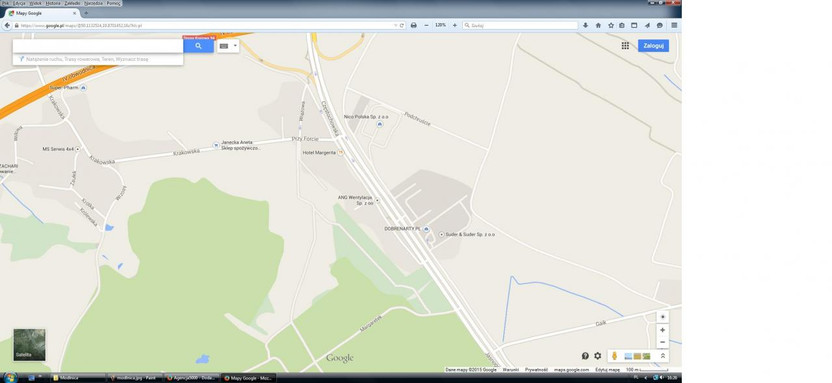Open the map help icon

point(585,356)
